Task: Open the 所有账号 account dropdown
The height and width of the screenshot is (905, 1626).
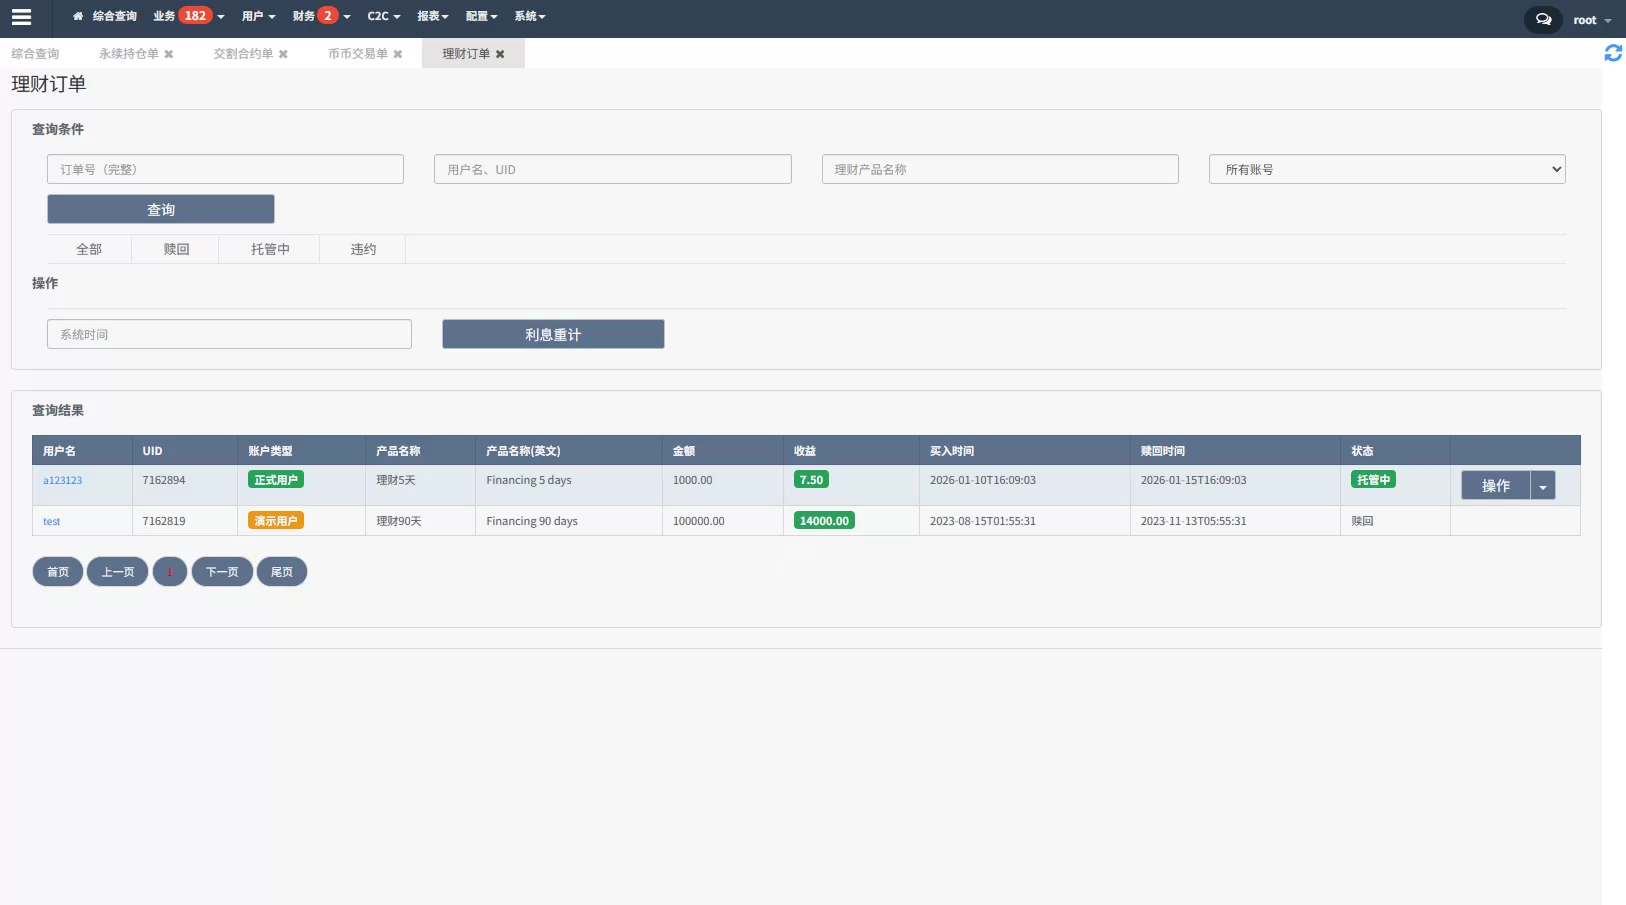Action: pyautogui.click(x=1386, y=169)
